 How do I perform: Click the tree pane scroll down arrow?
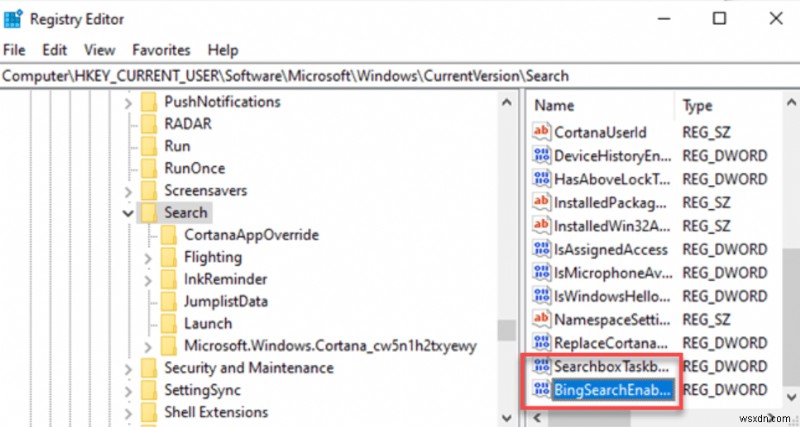(507, 417)
